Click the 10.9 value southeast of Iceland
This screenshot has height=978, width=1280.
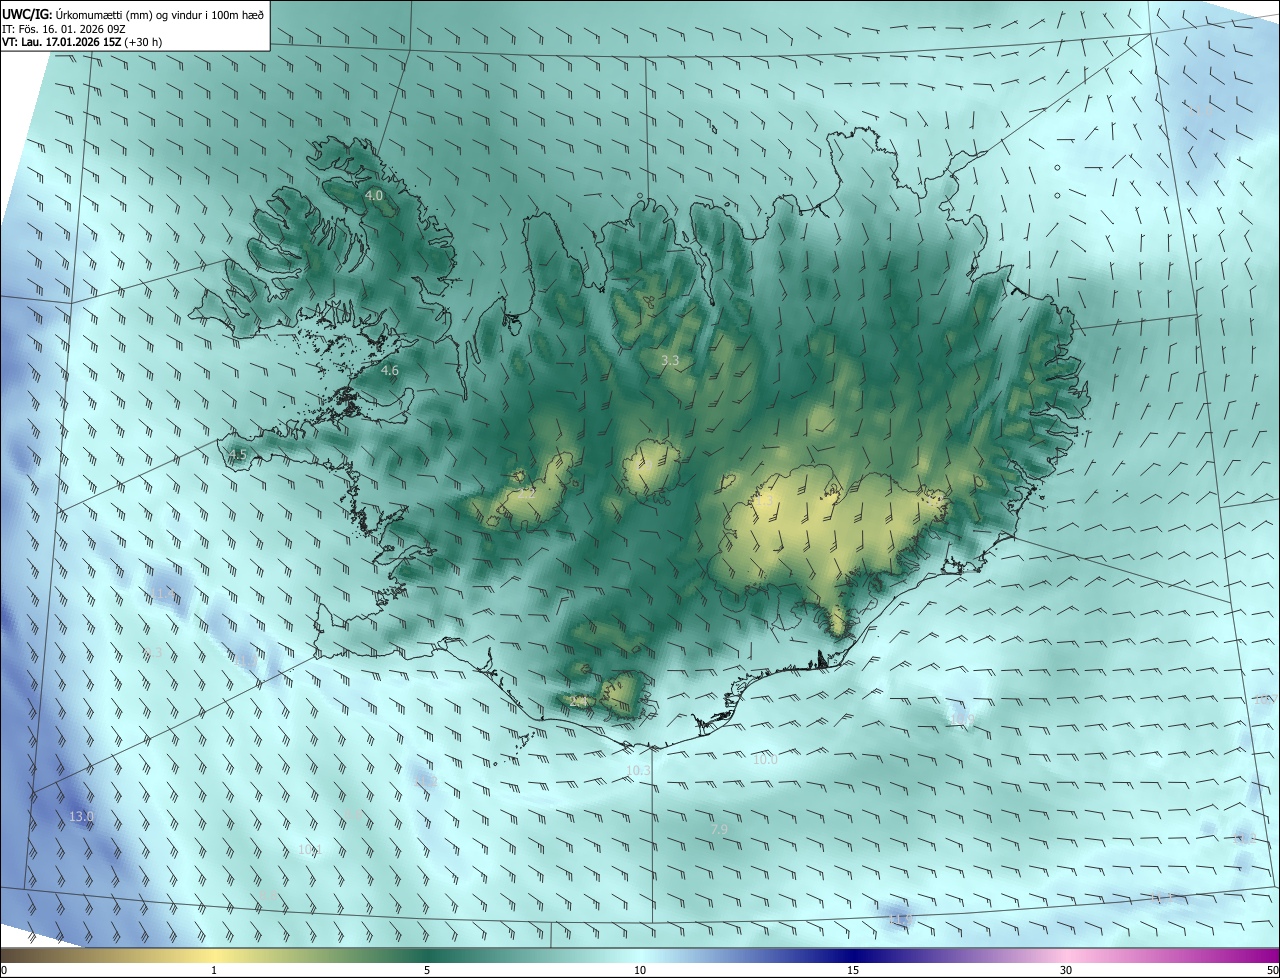pos(962,719)
